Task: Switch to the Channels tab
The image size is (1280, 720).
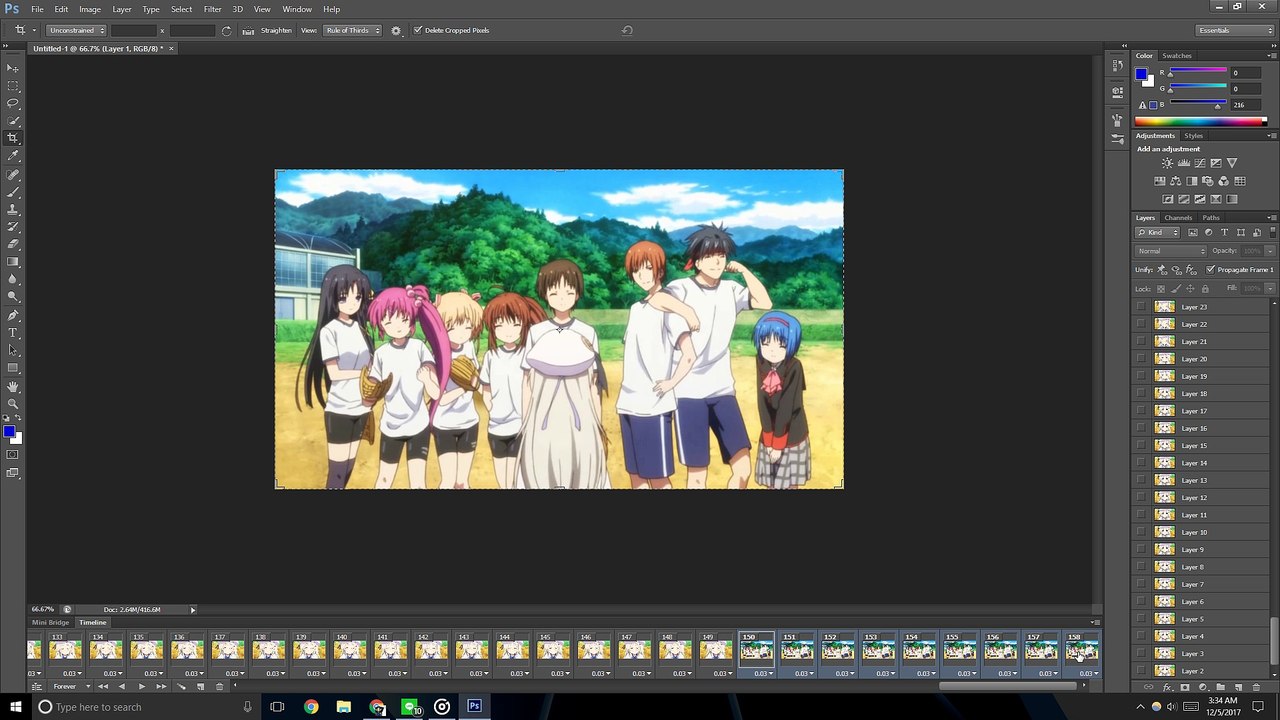Action: [1178, 218]
